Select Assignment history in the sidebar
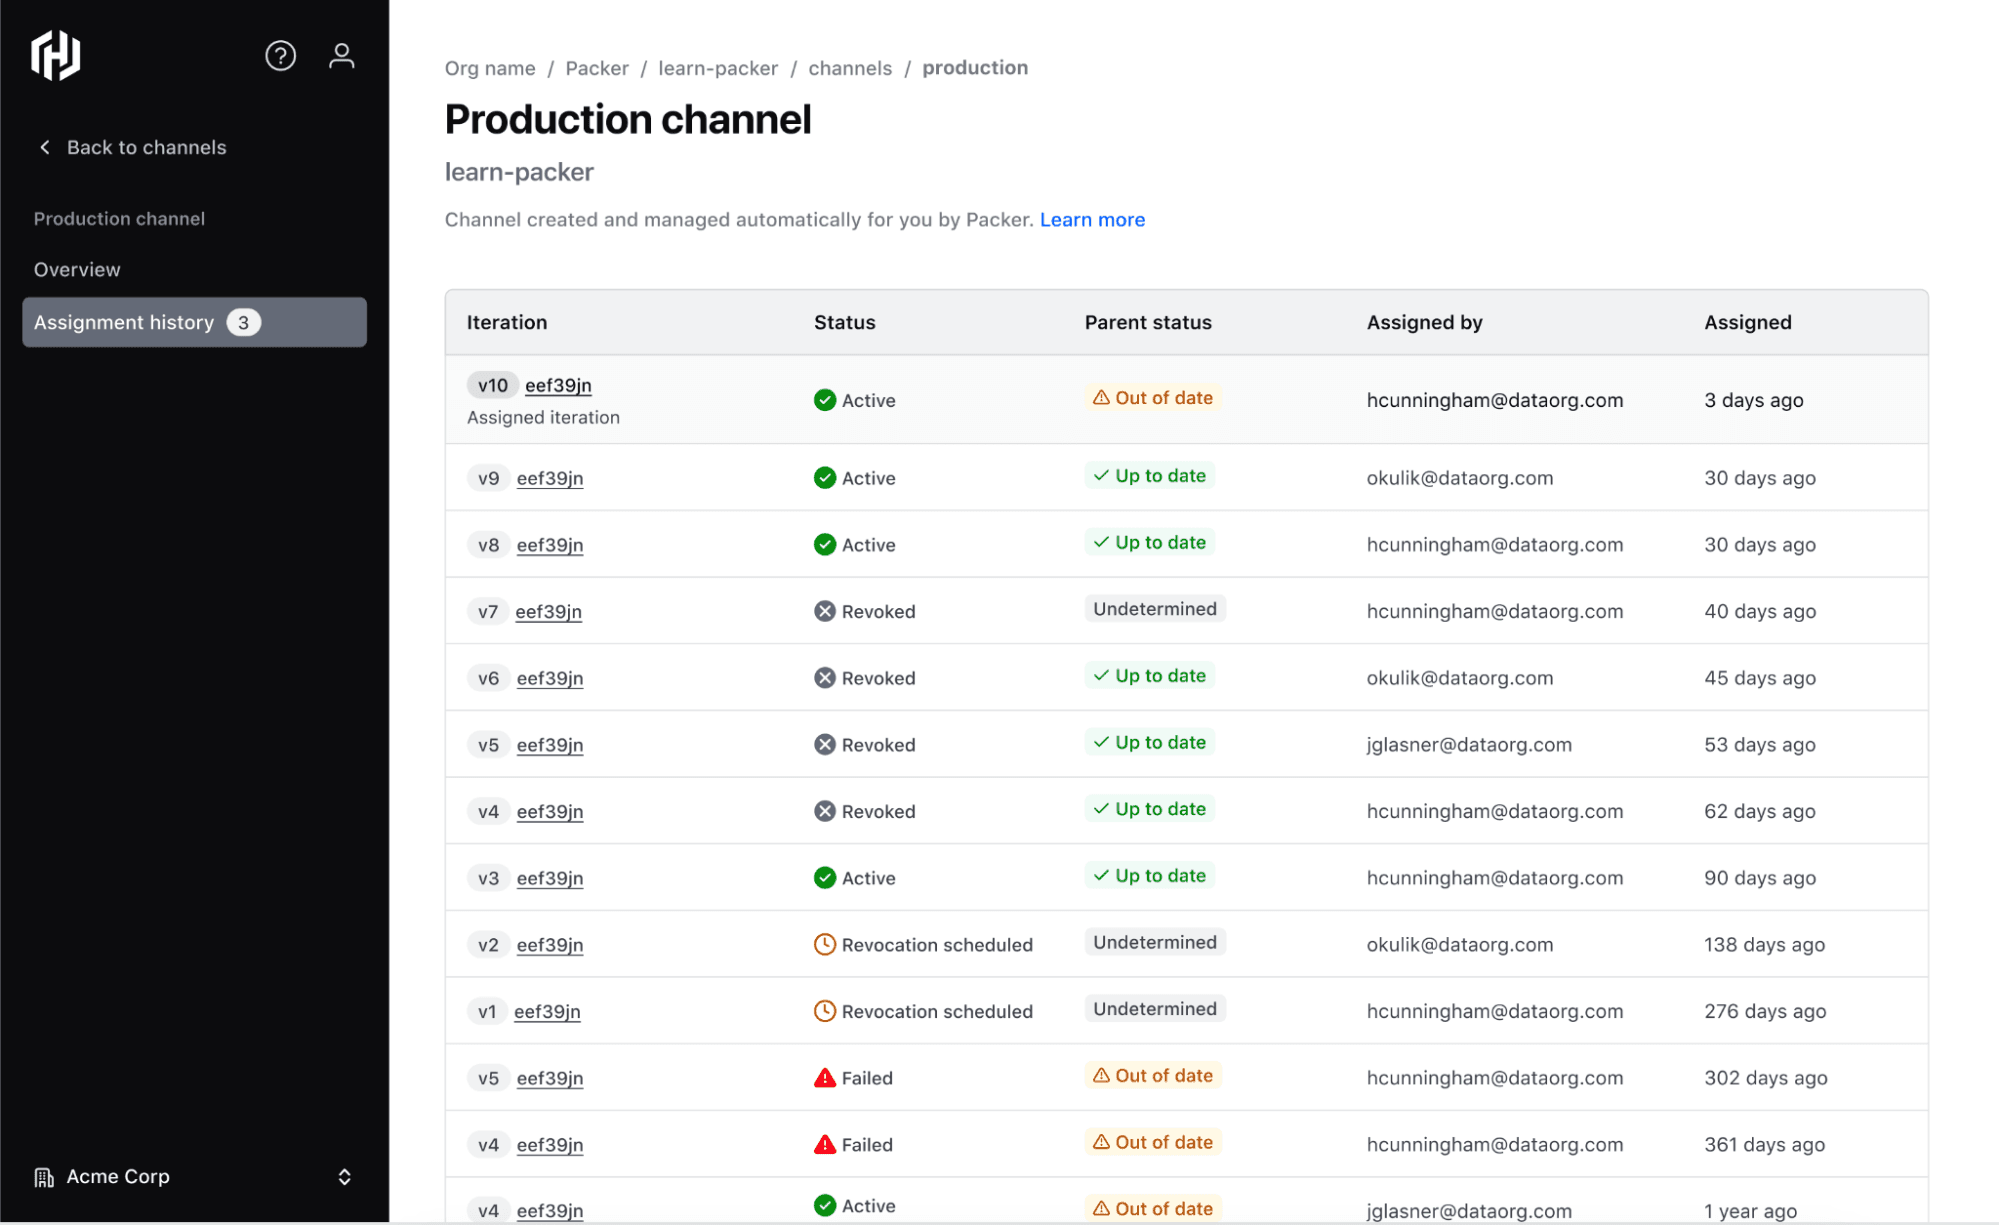Viewport: 1999px width, 1225px height. point(124,322)
